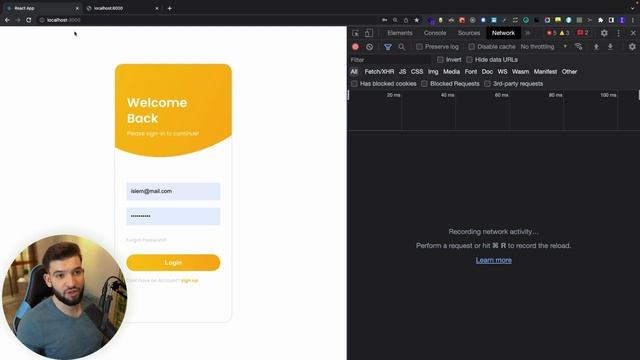The height and width of the screenshot is (360, 640).
Task: Filter requests by Fetch/XHR
Action: pyautogui.click(x=379, y=72)
